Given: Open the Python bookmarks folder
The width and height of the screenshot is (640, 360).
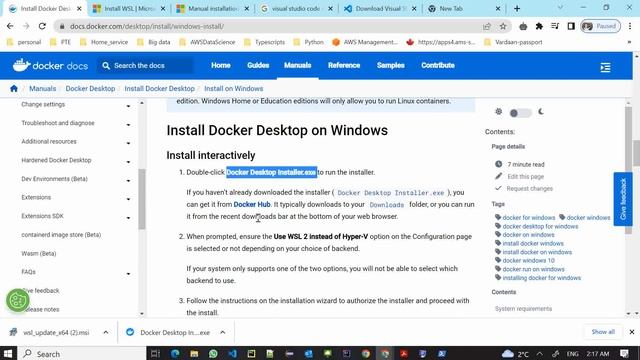Looking at the screenshot, I should point(309,42).
